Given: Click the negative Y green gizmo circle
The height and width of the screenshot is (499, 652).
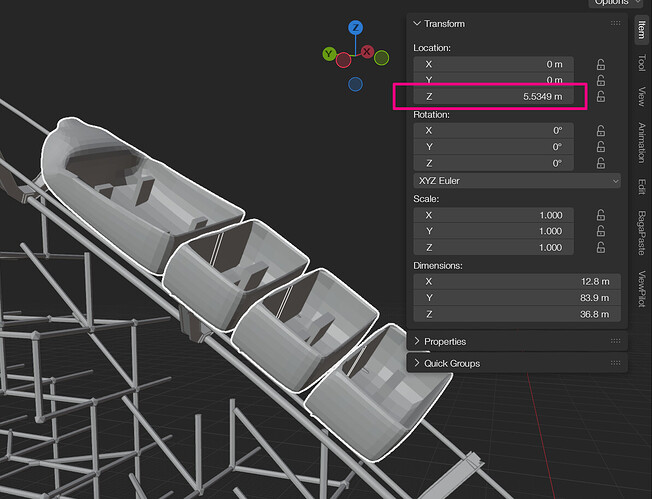Looking at the screenshot, I should (381, 58).
